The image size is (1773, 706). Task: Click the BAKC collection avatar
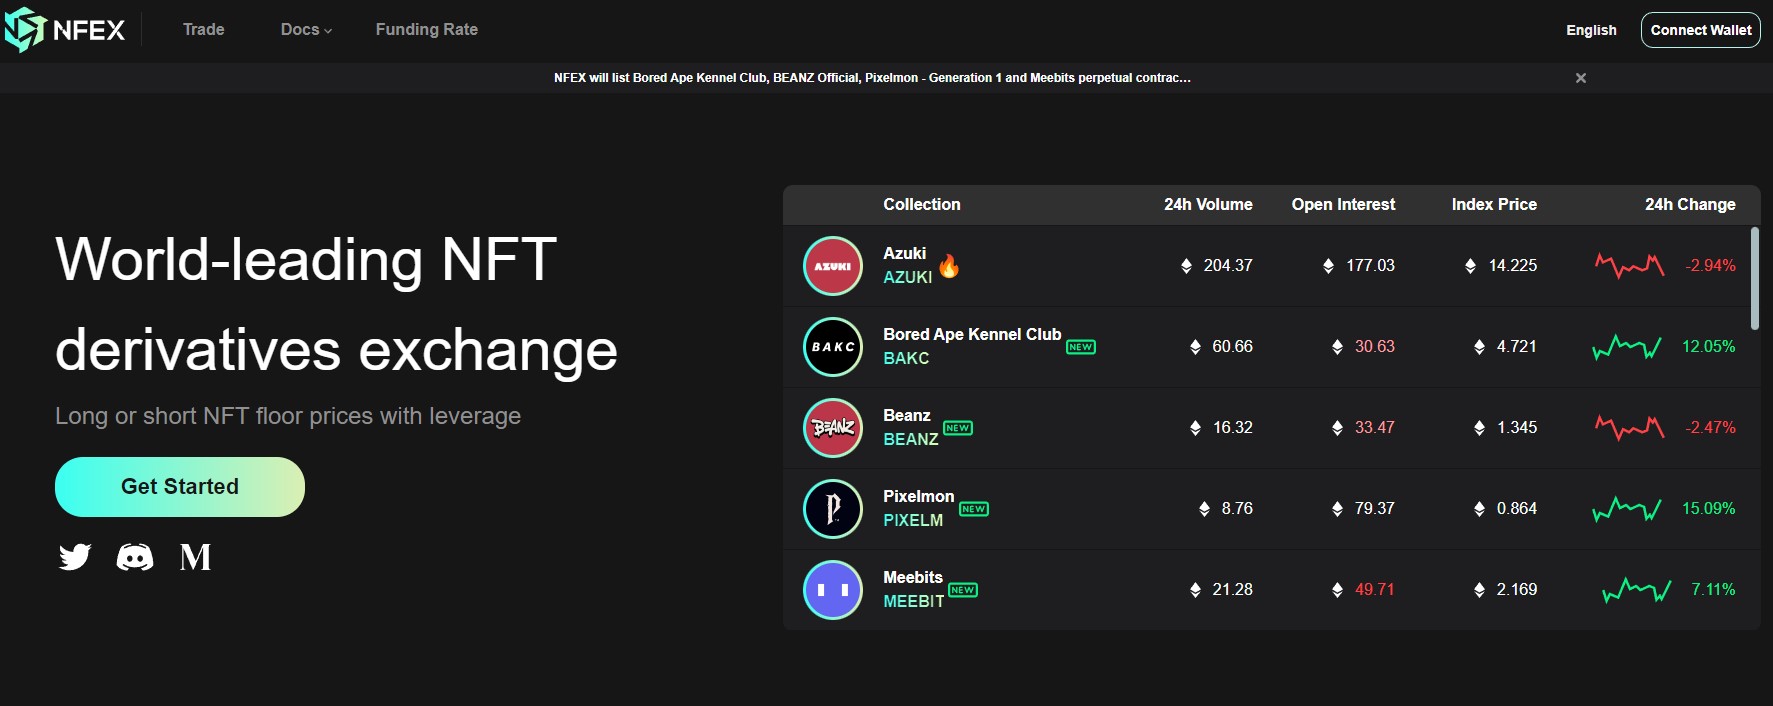(x=833, y=347)
